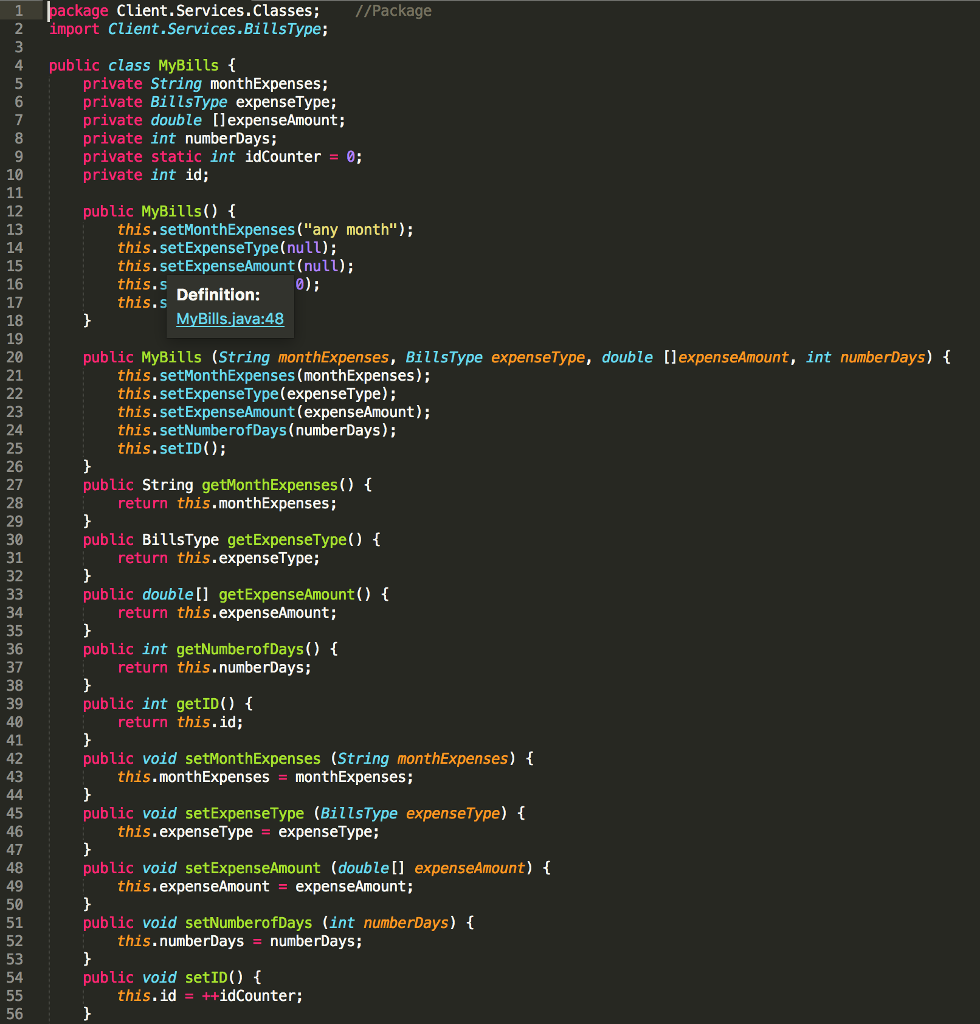Open the MyBills.java:48 definition link

pyautogui.click(x=229, y=318)
